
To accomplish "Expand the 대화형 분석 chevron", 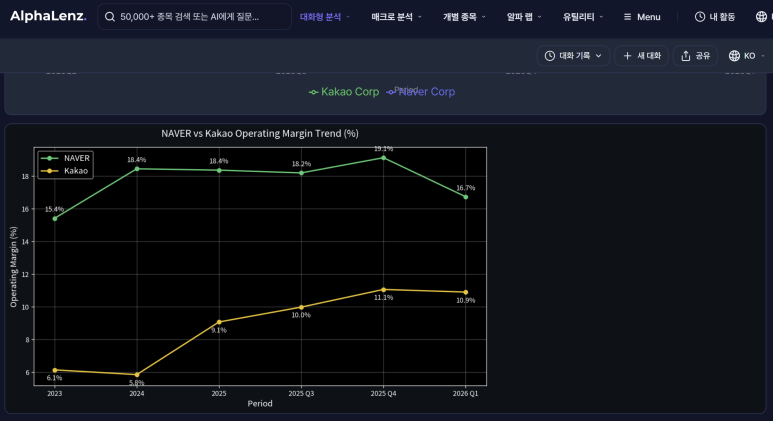I will point(348,17).
